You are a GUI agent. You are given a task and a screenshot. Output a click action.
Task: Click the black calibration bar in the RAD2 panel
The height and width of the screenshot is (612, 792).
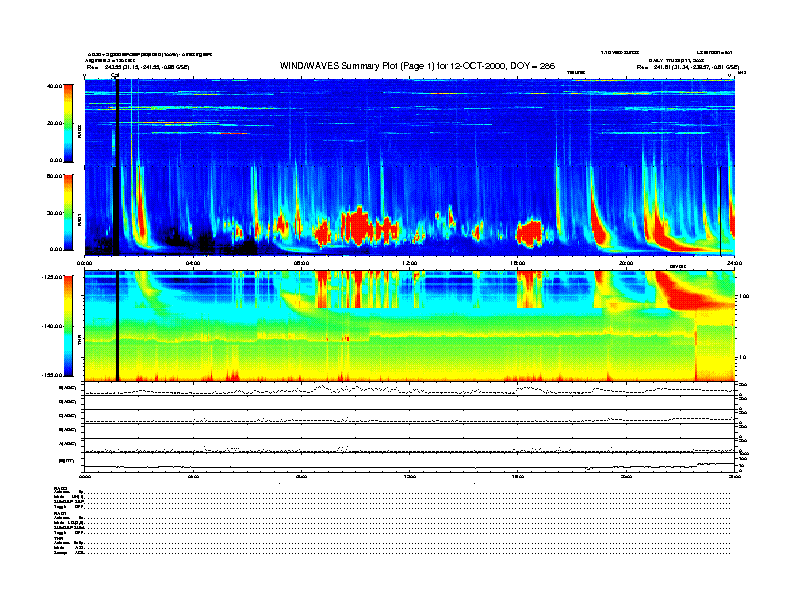click(x=118, y=123)
